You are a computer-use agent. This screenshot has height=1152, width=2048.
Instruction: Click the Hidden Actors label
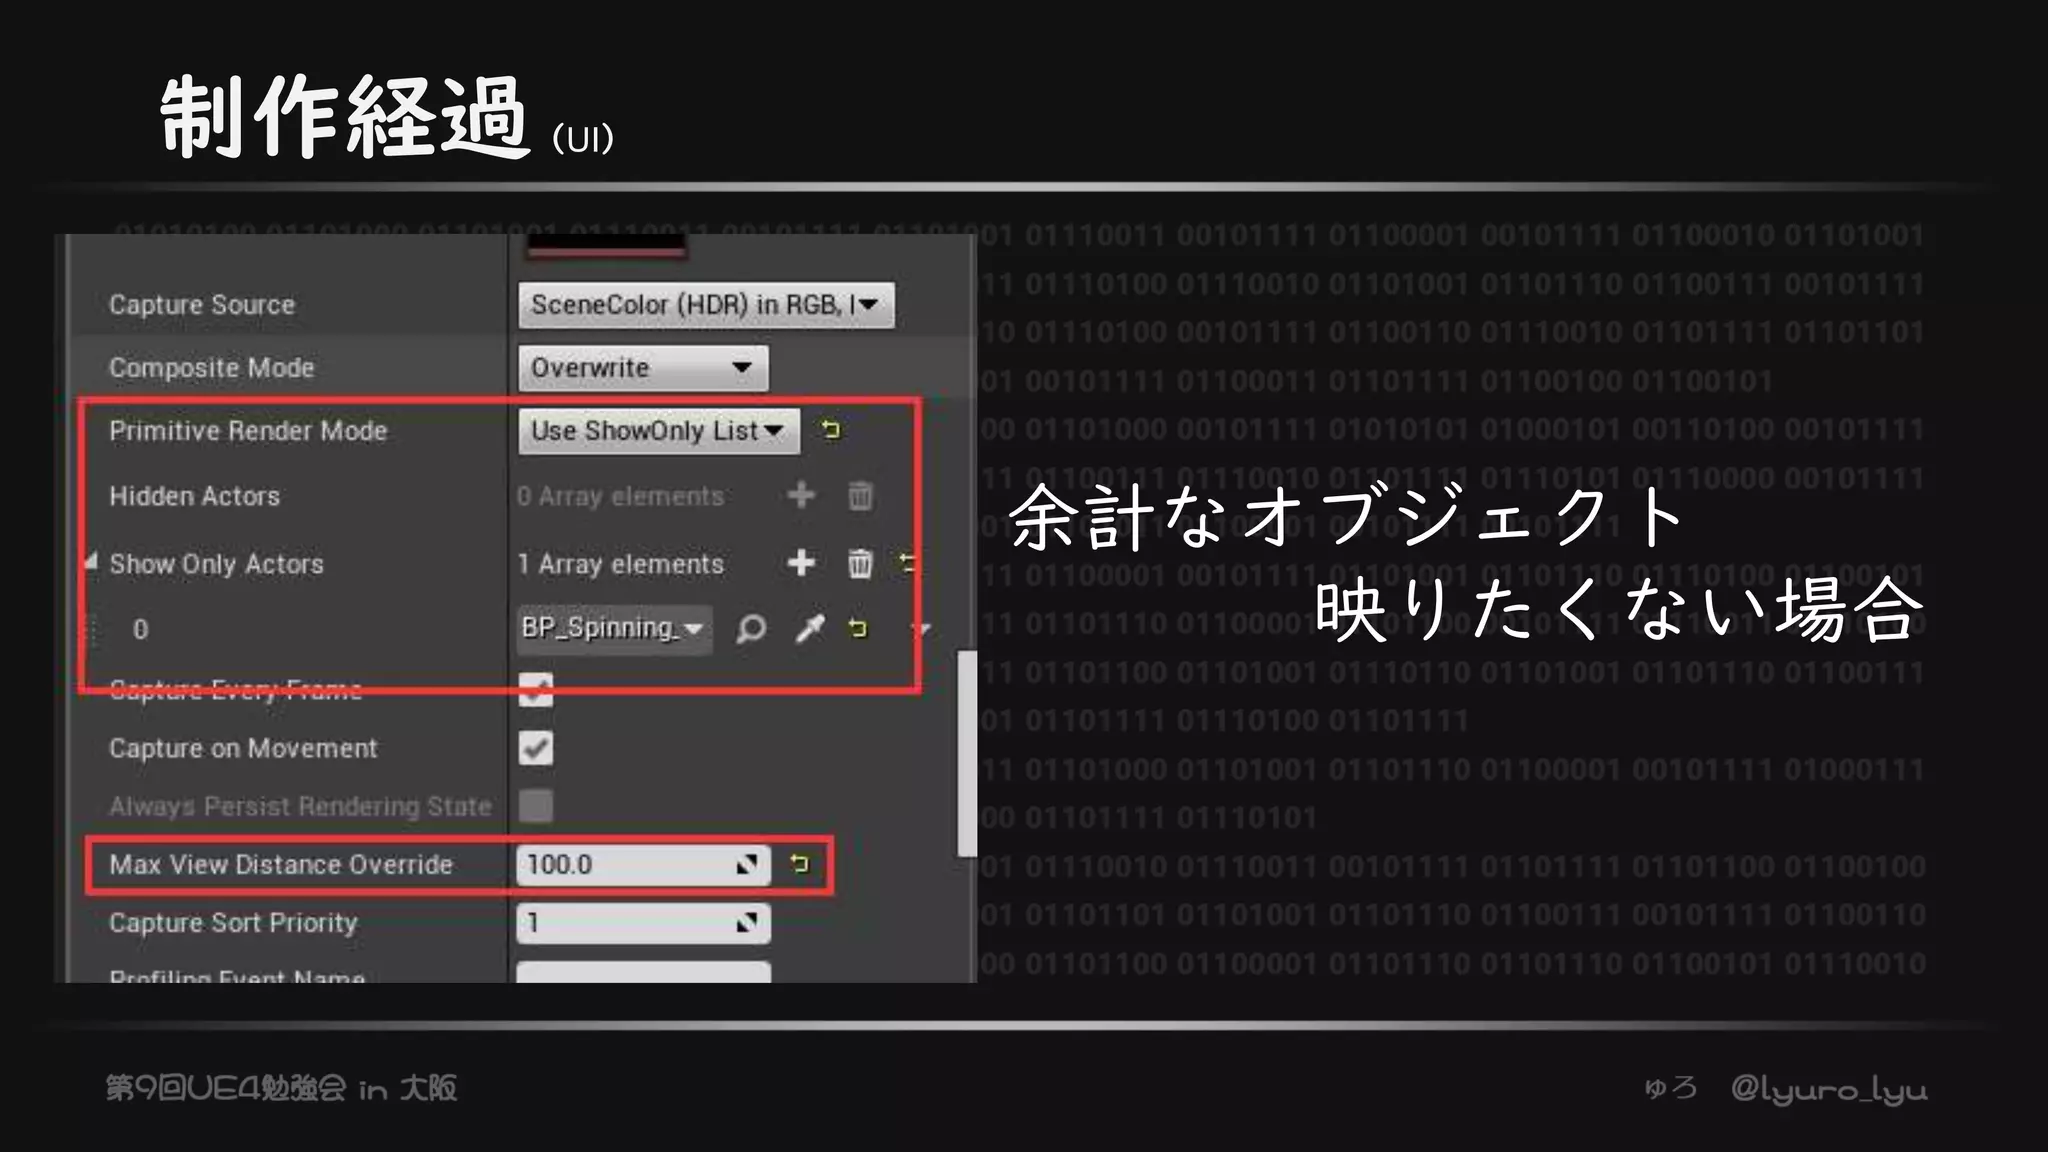[x=194, y=496]
